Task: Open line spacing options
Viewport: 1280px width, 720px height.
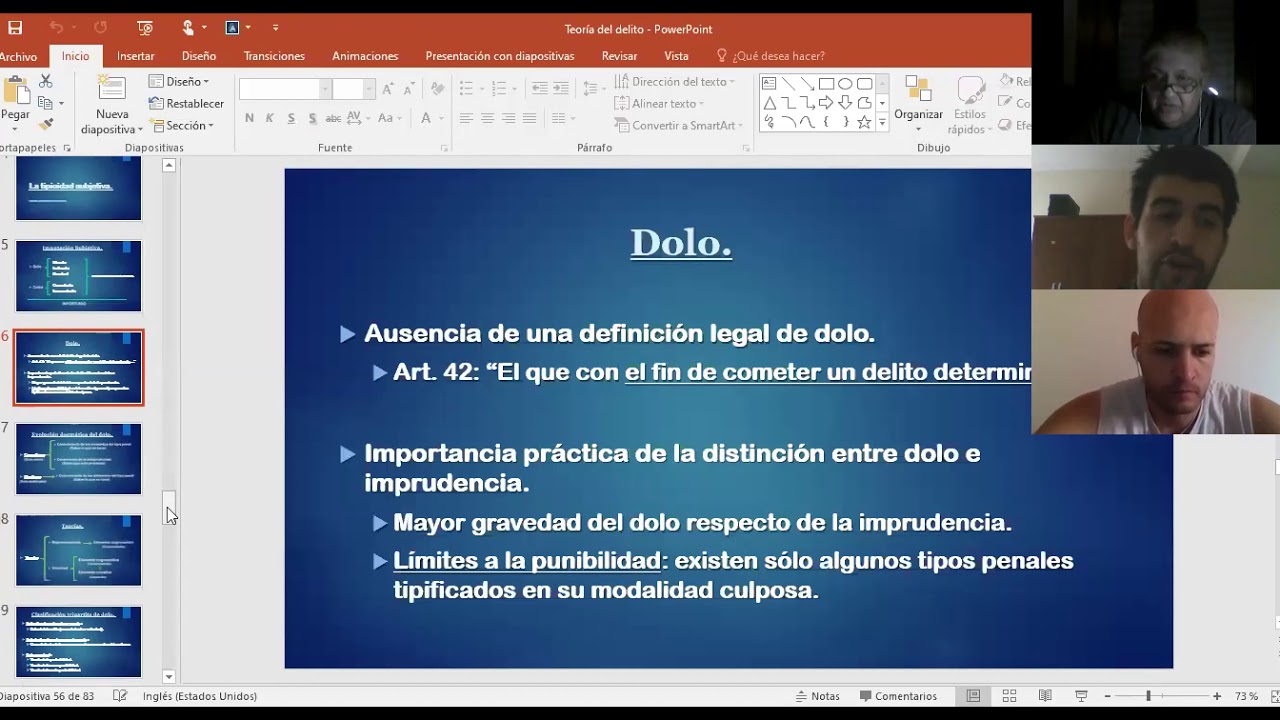Action: pos(593,89)
